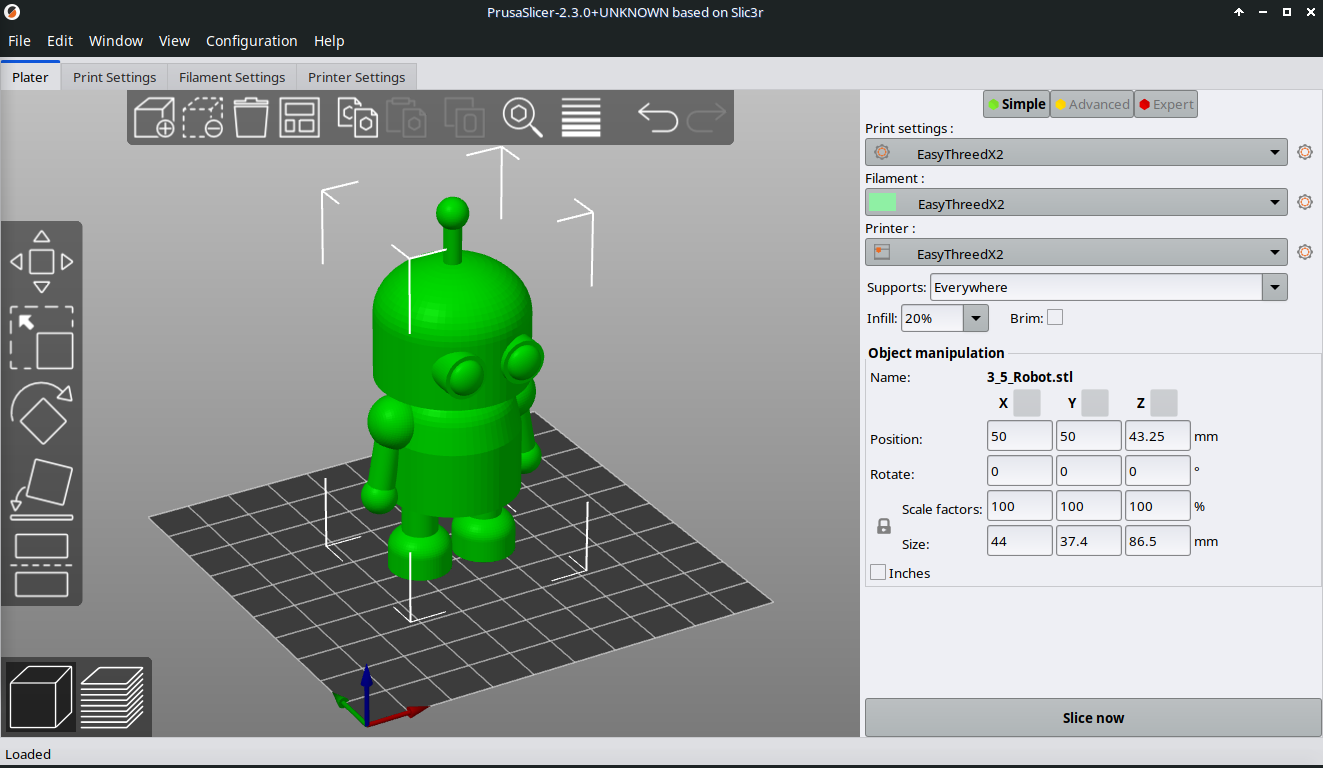Image resolution: width=1323 pixels, height=768 pixels.
Task: Toggle the Inches checkbox
Action: click(x=878, y=573)
